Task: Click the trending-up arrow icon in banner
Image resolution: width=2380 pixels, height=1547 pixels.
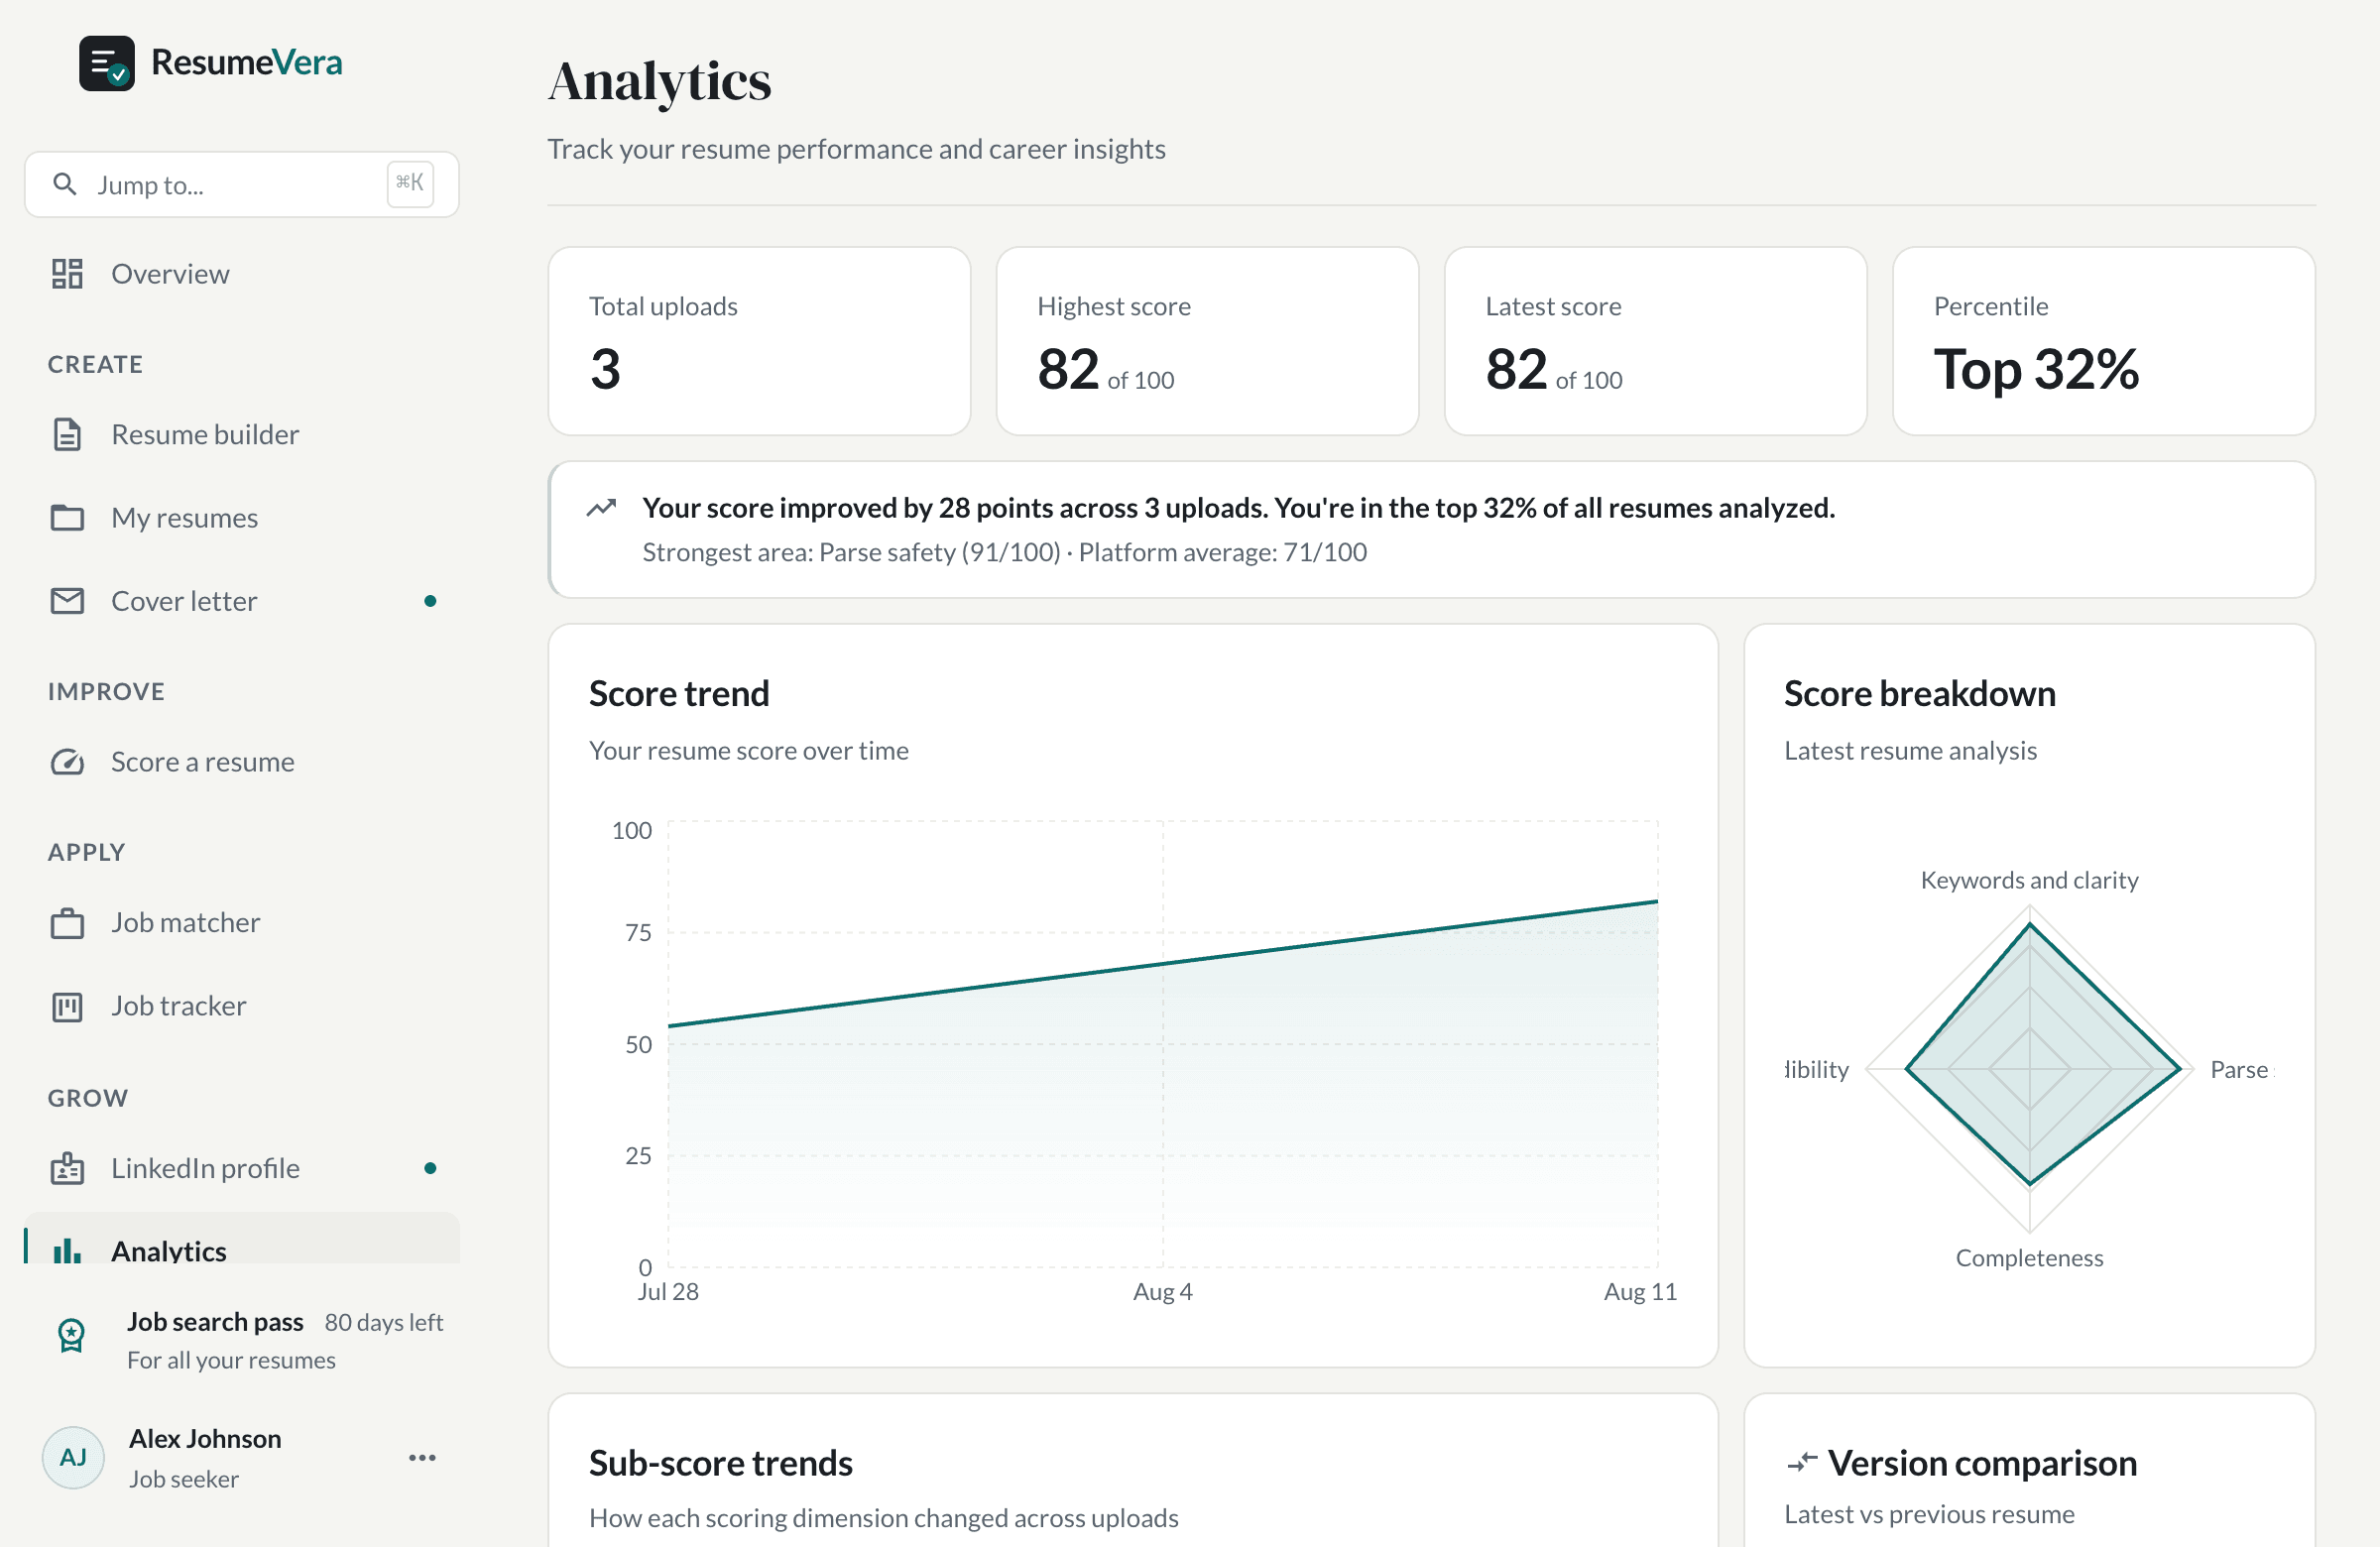Action: coord(601,507)
